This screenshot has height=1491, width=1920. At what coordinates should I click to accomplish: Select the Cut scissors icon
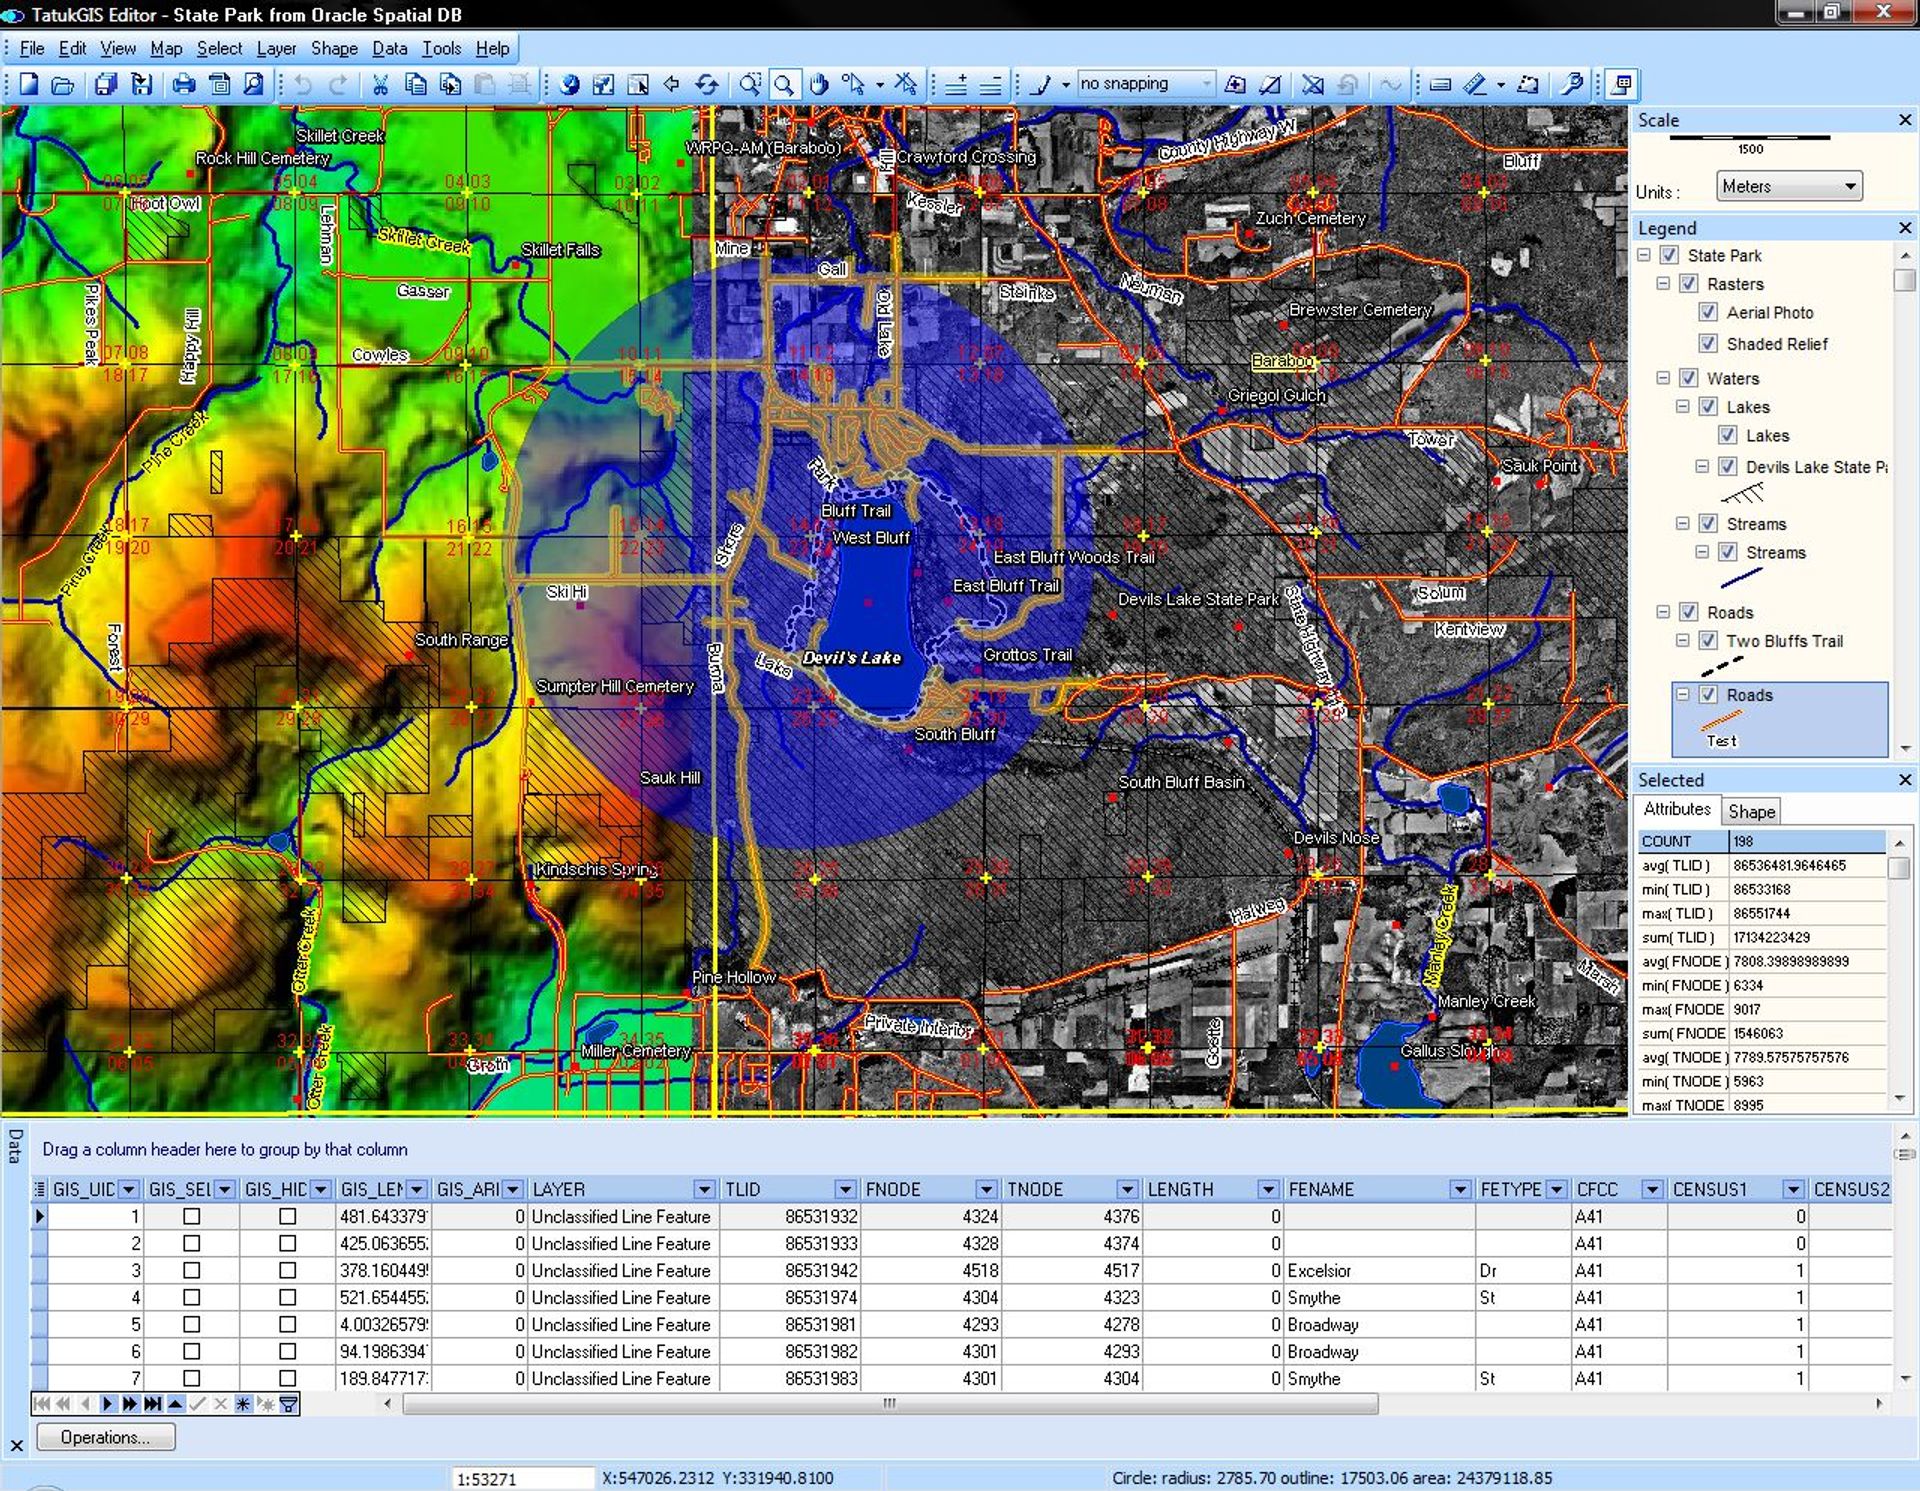[x=382, y=85]
